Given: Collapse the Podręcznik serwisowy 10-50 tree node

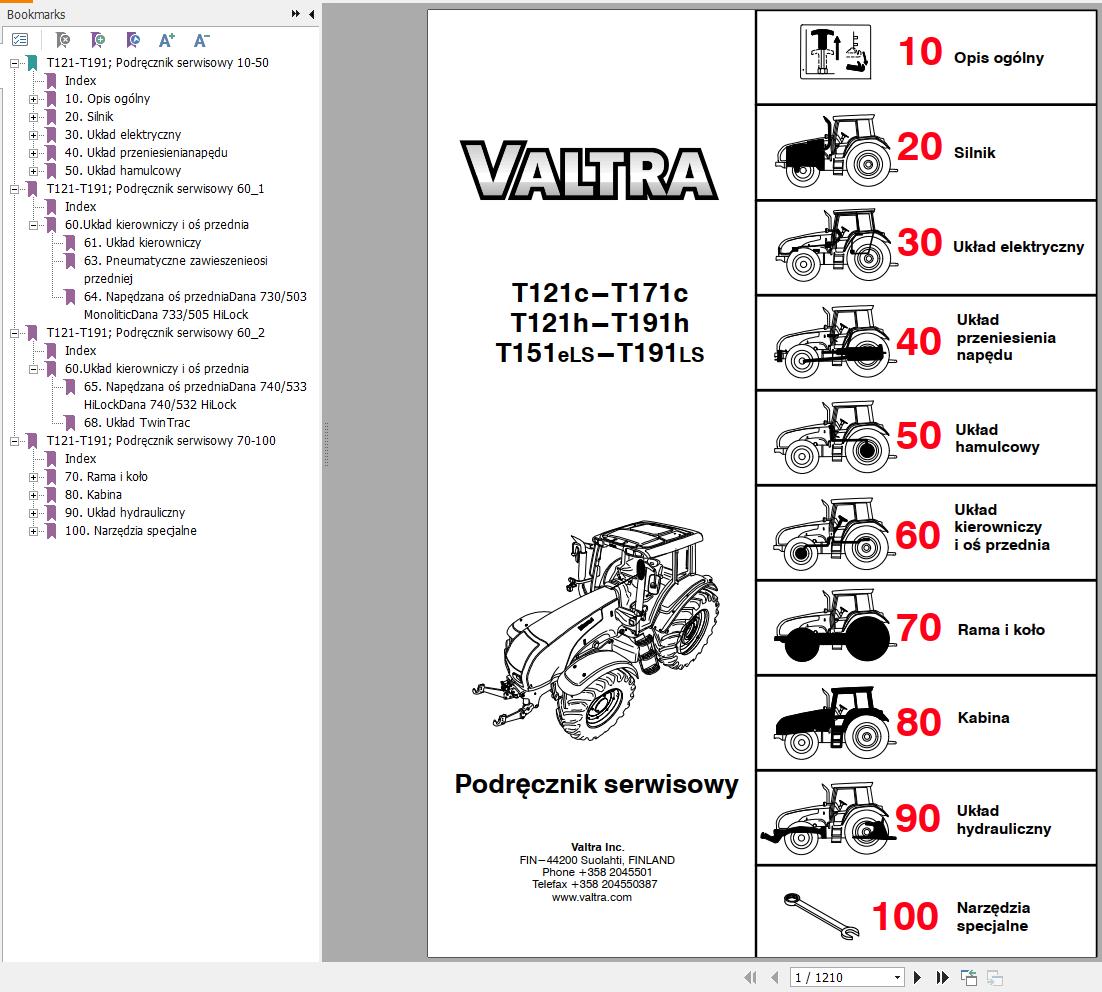Looking at the screenshot, I should pyautogui.click(x=14, y=63).
